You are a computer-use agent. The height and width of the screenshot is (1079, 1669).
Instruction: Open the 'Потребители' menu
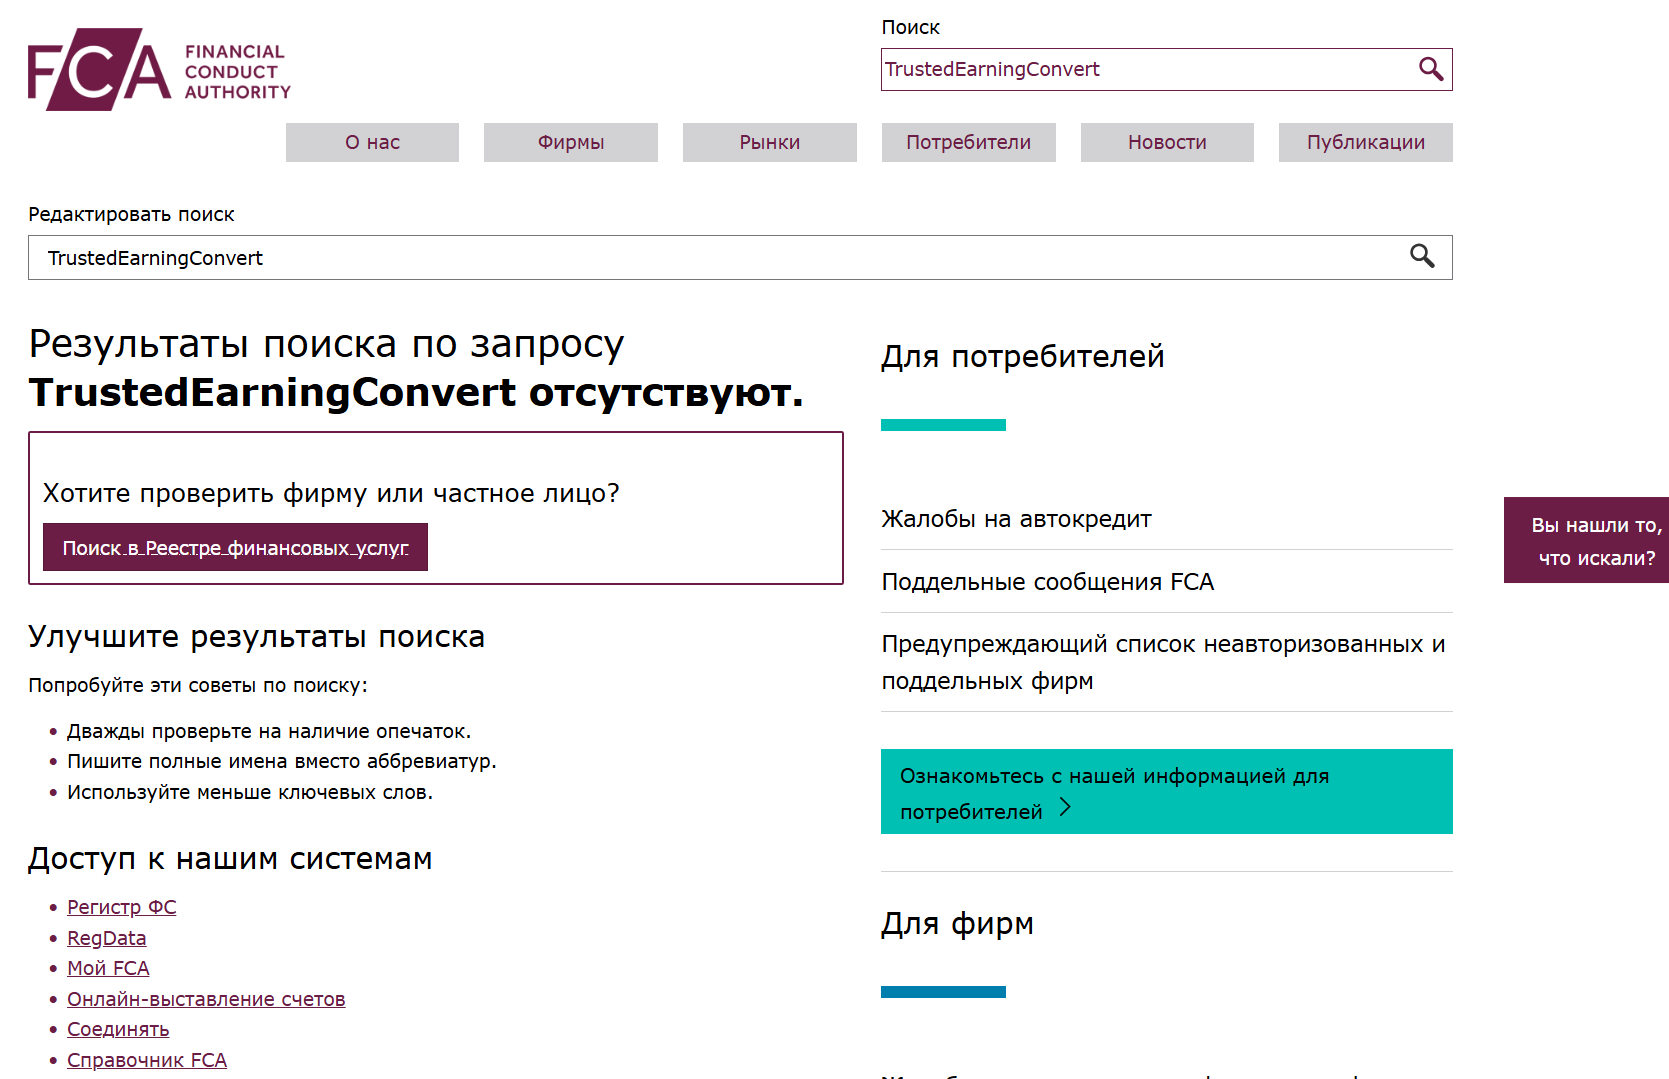tap(968, 142)
